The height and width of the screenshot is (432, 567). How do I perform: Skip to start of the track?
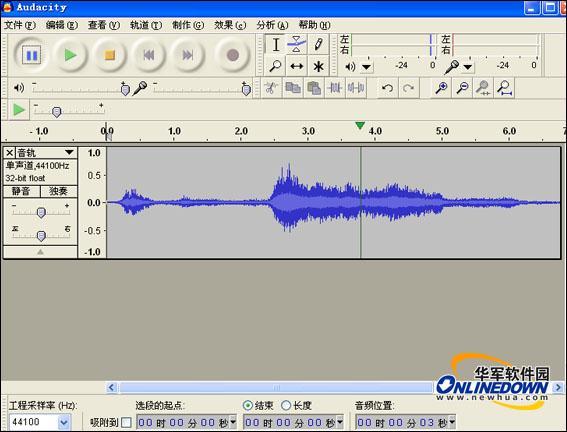149,55
